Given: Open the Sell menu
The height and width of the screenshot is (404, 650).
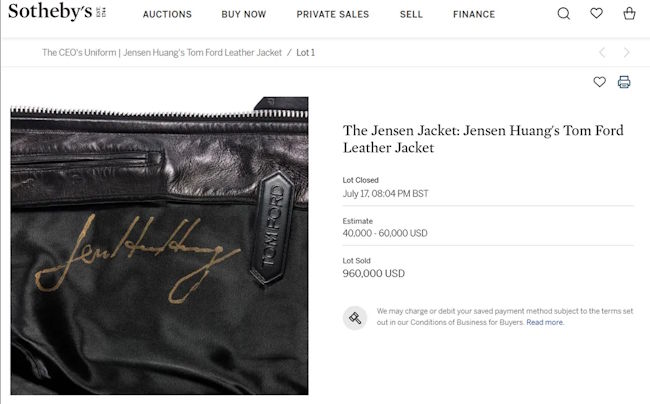Looking at the screenshot, I should click(411, 15).
